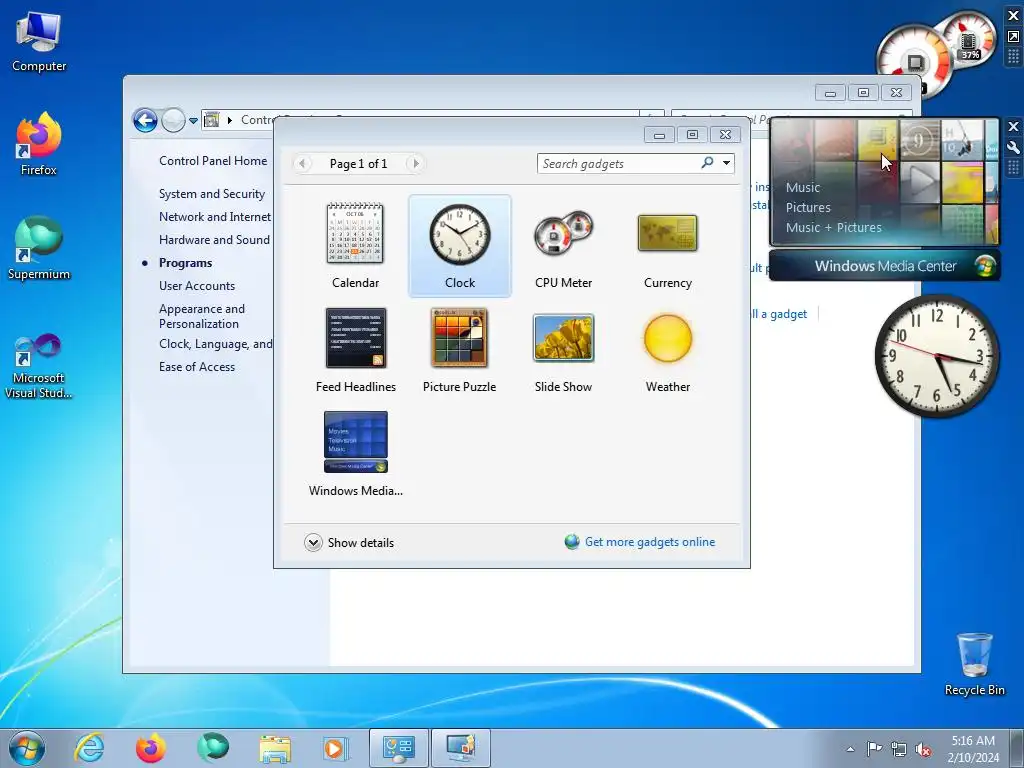1024x768 pixels.
Task: Open Firefox desktop shortcut
Action: (39, 144)
